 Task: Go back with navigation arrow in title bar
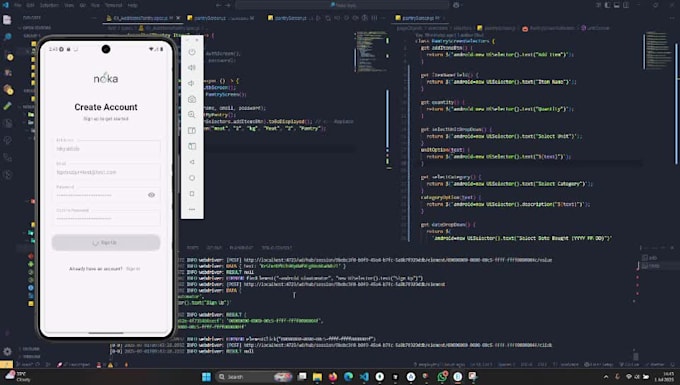[219, 5]
